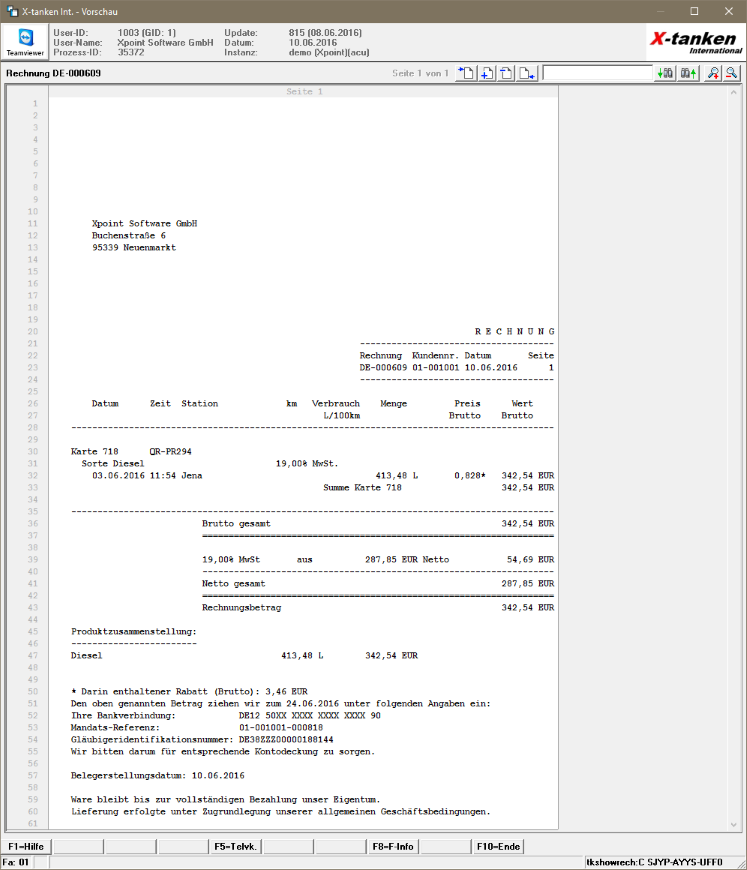The image size is (747, 870).
Task: Click 'Summe Karte 718' line
Action: coord(362,488)
